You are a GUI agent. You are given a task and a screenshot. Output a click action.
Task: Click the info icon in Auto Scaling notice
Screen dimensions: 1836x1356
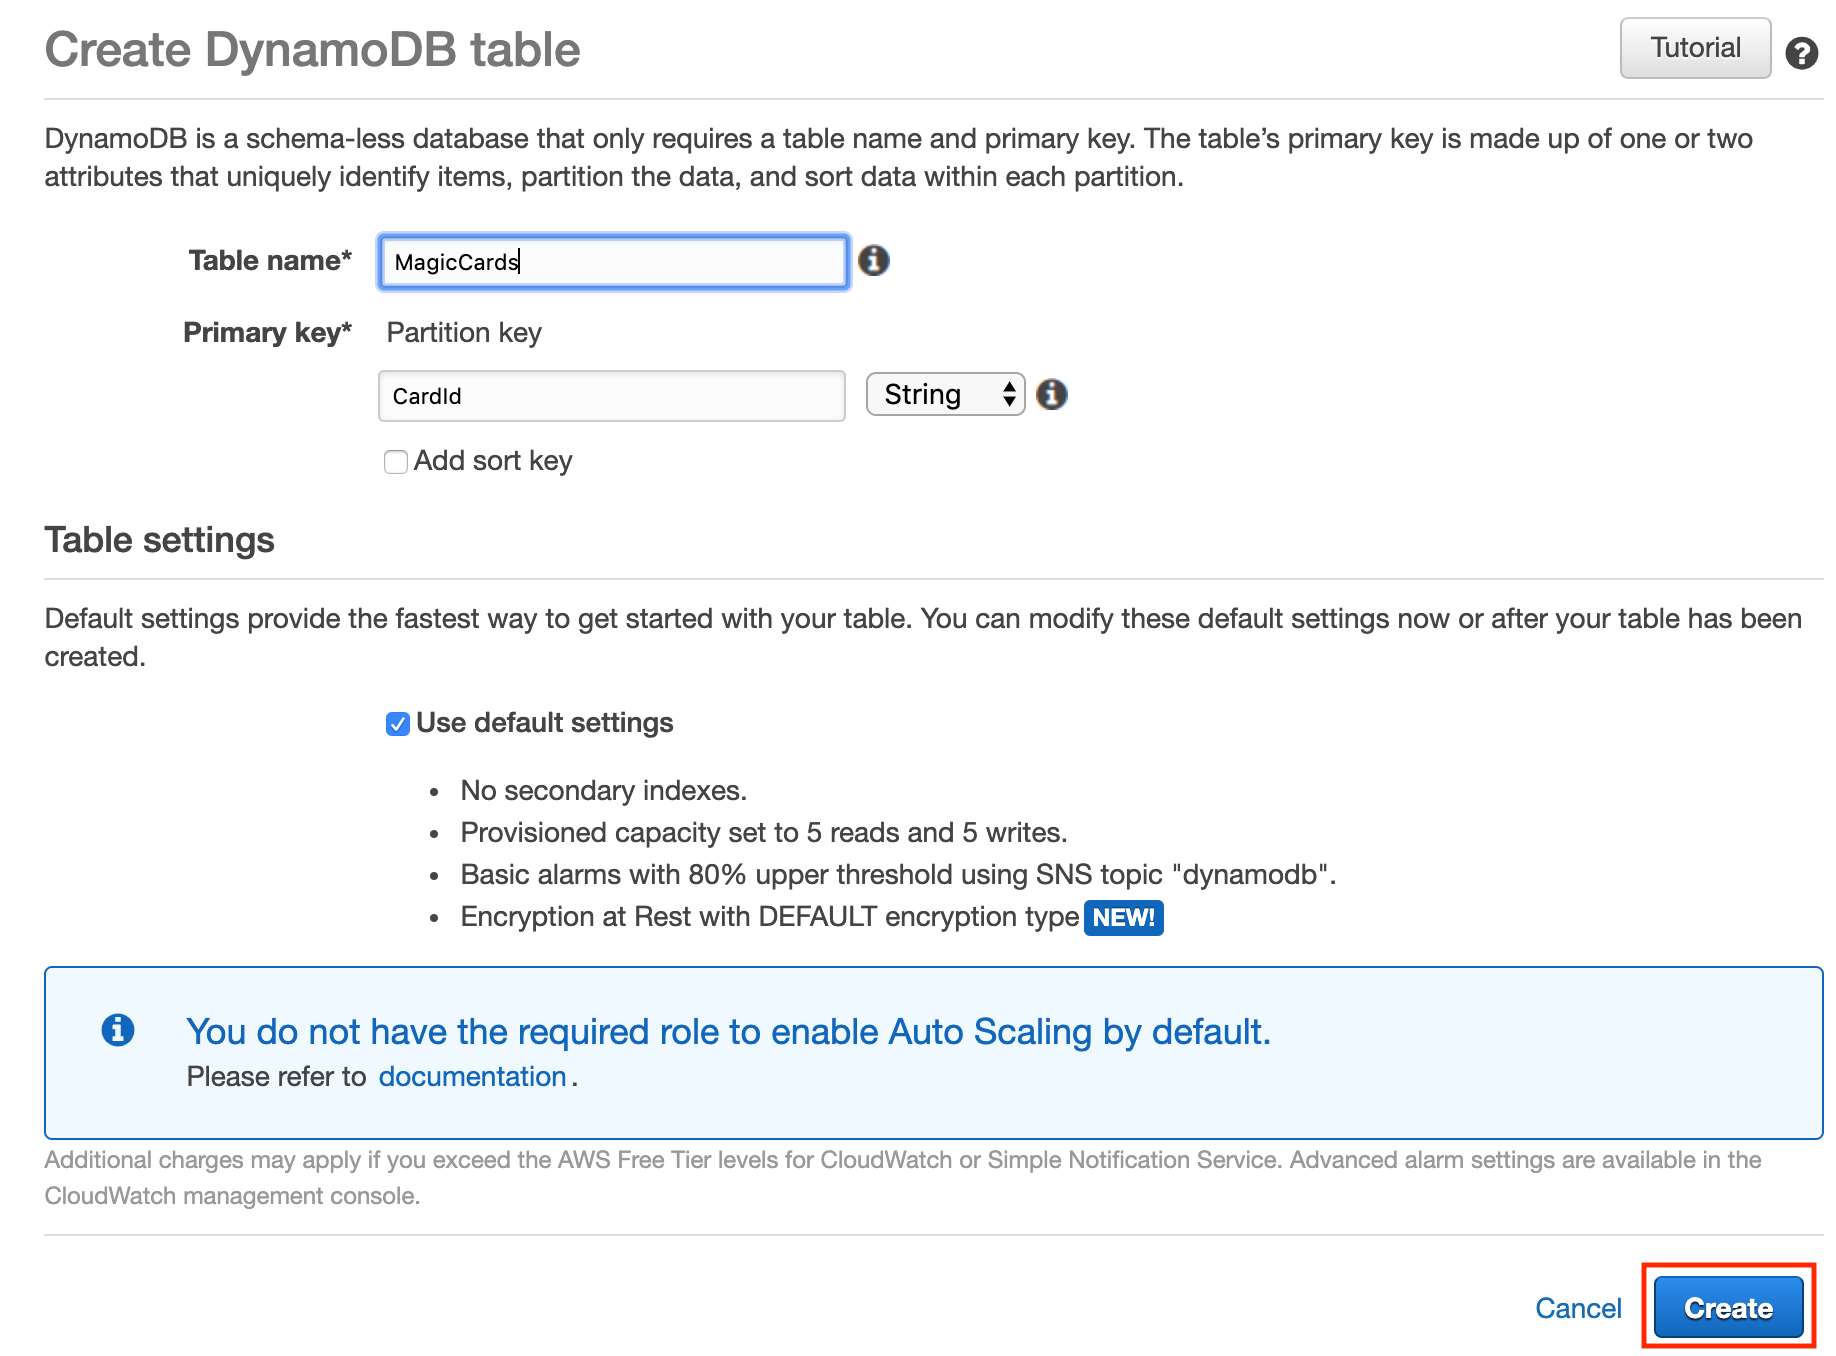118,1029
